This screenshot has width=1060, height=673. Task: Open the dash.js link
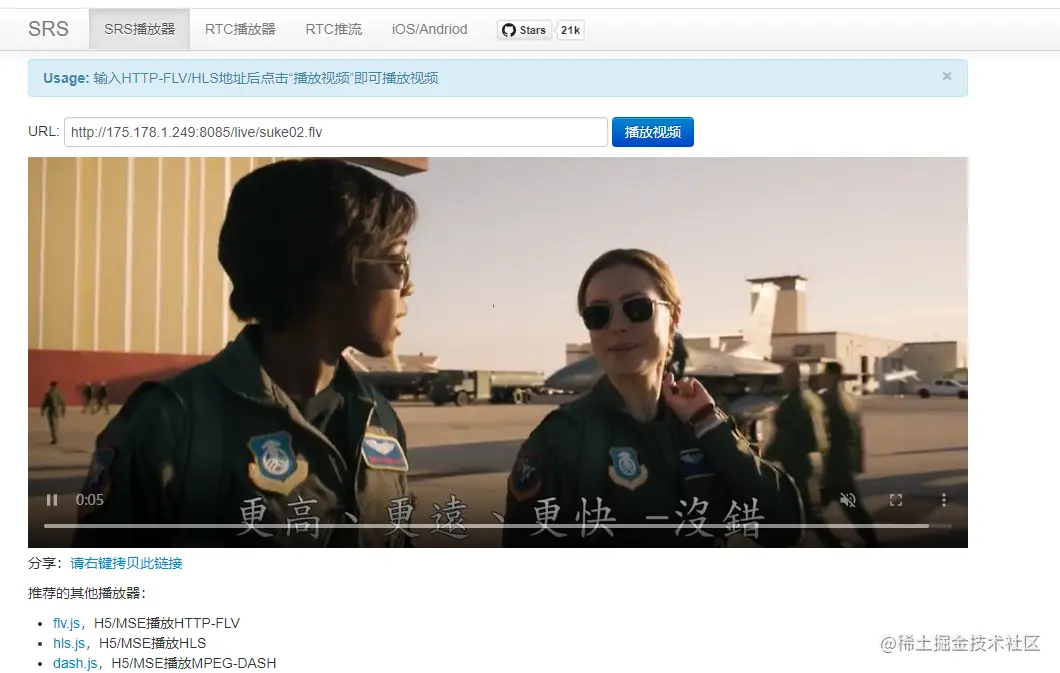tap(75, 663)
